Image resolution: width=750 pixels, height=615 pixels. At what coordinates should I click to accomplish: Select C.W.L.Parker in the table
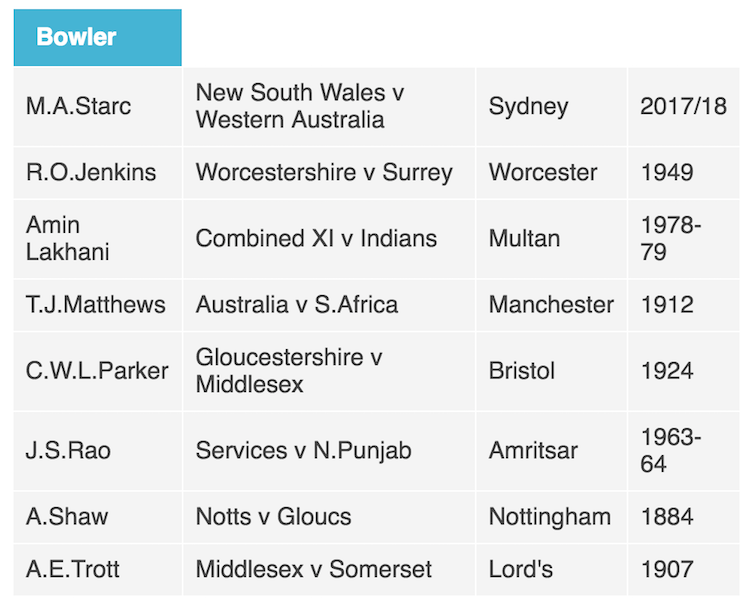click(97, 371)
